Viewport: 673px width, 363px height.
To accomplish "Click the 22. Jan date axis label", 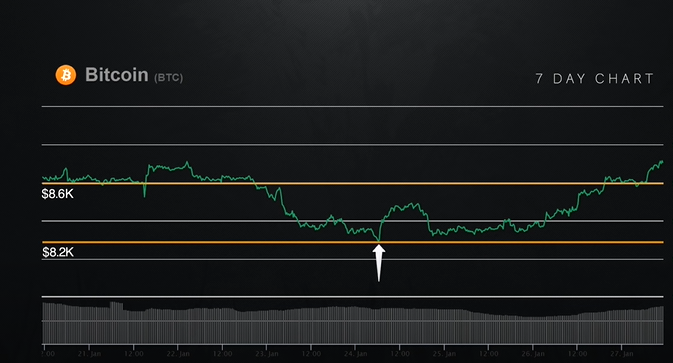I will (x=178, y=354).
